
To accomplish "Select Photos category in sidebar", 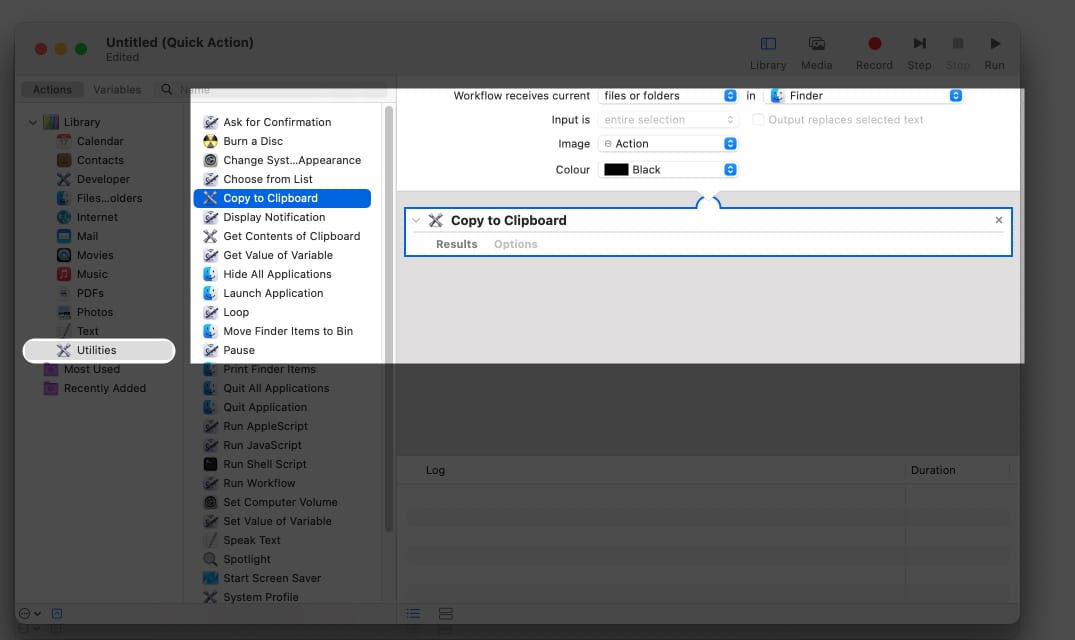I will pos(95,312).
